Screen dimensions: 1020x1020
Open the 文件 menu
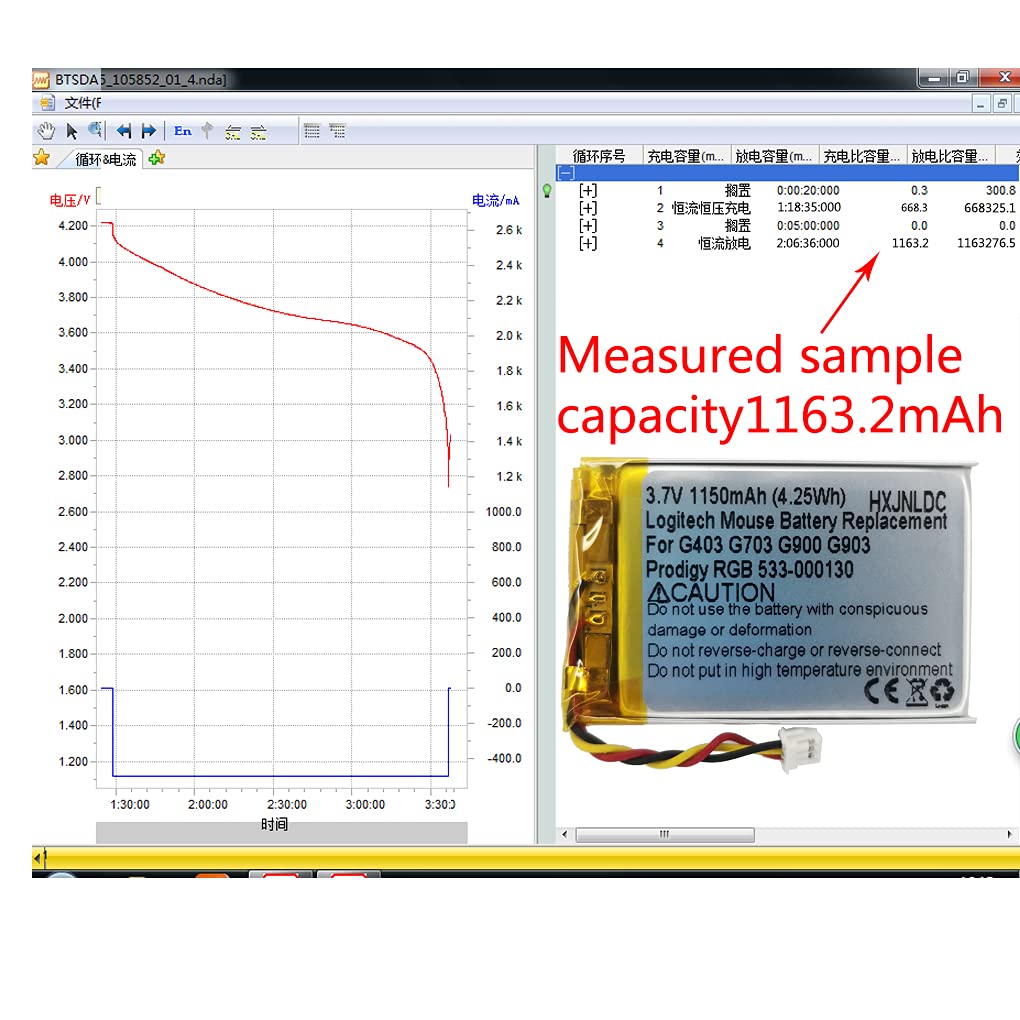point(82,103)
